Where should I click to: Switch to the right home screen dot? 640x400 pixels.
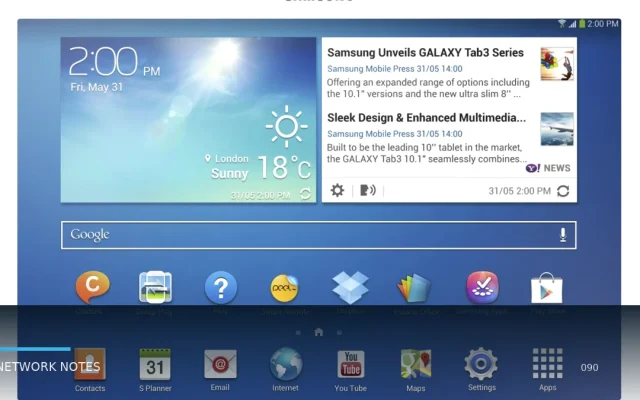point(339,333)
